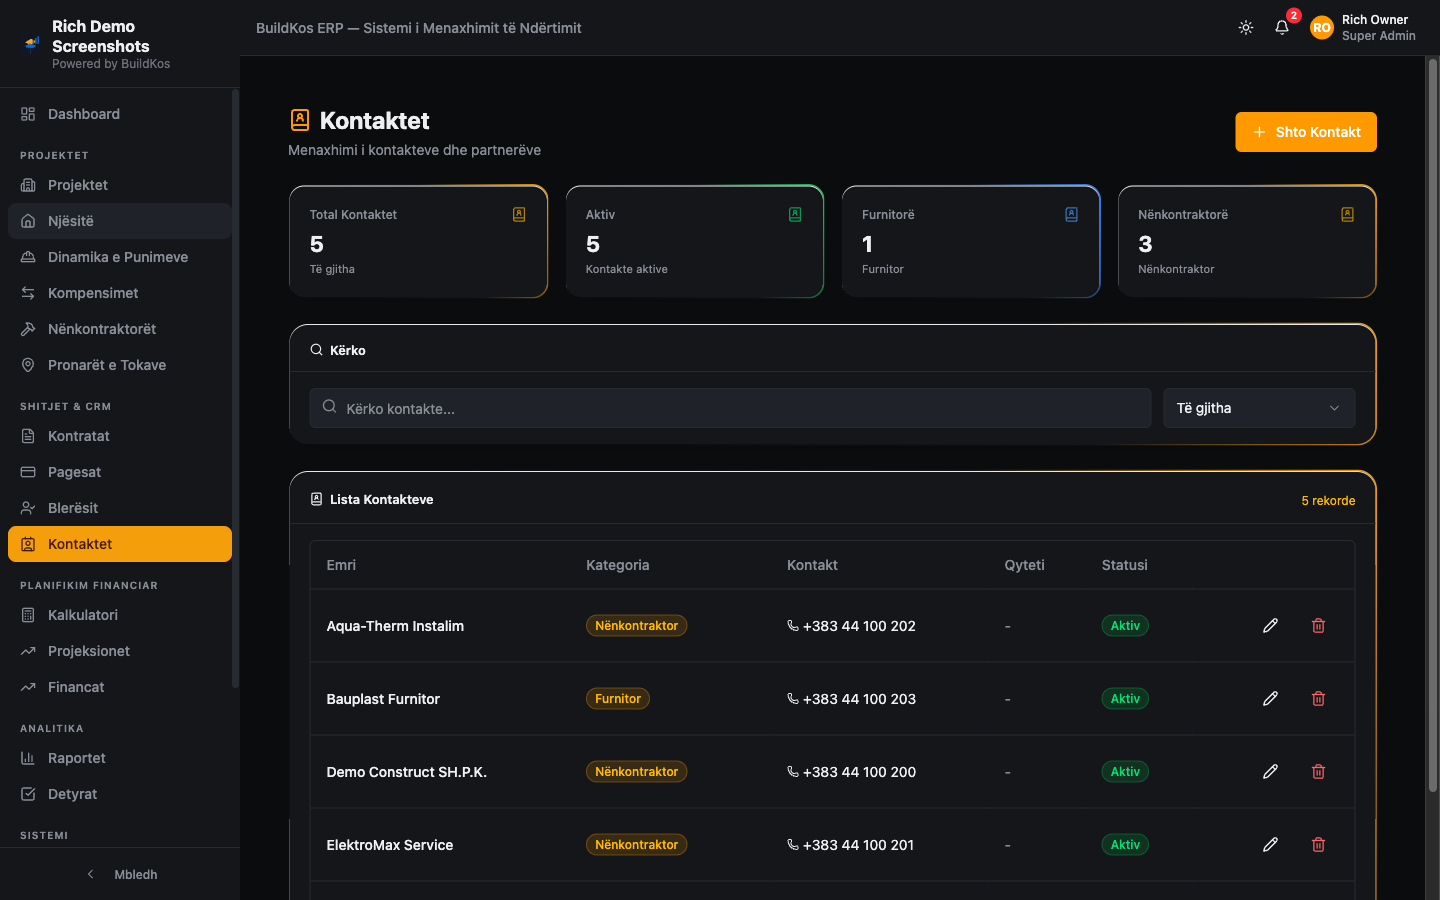Click the green Aktiv card icon
Image resolution: width=1440 pixels, height=900 pixels.
click(x=795, y=214)
